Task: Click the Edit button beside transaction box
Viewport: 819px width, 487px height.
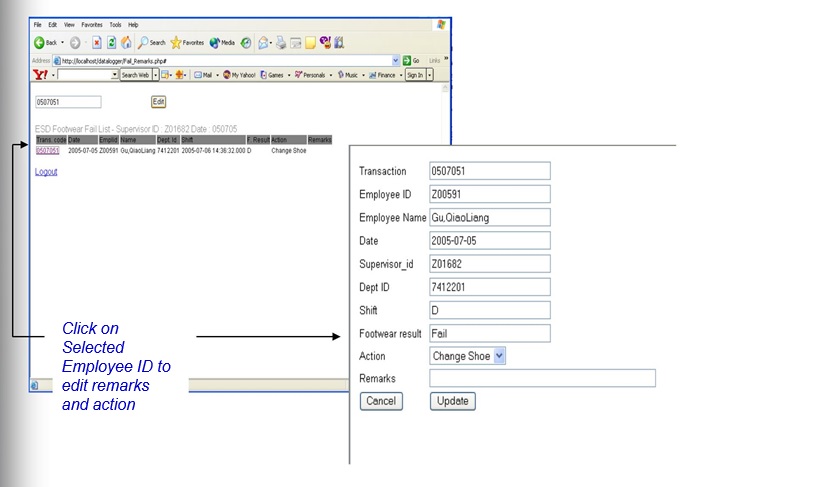Action: click(158, 101)
